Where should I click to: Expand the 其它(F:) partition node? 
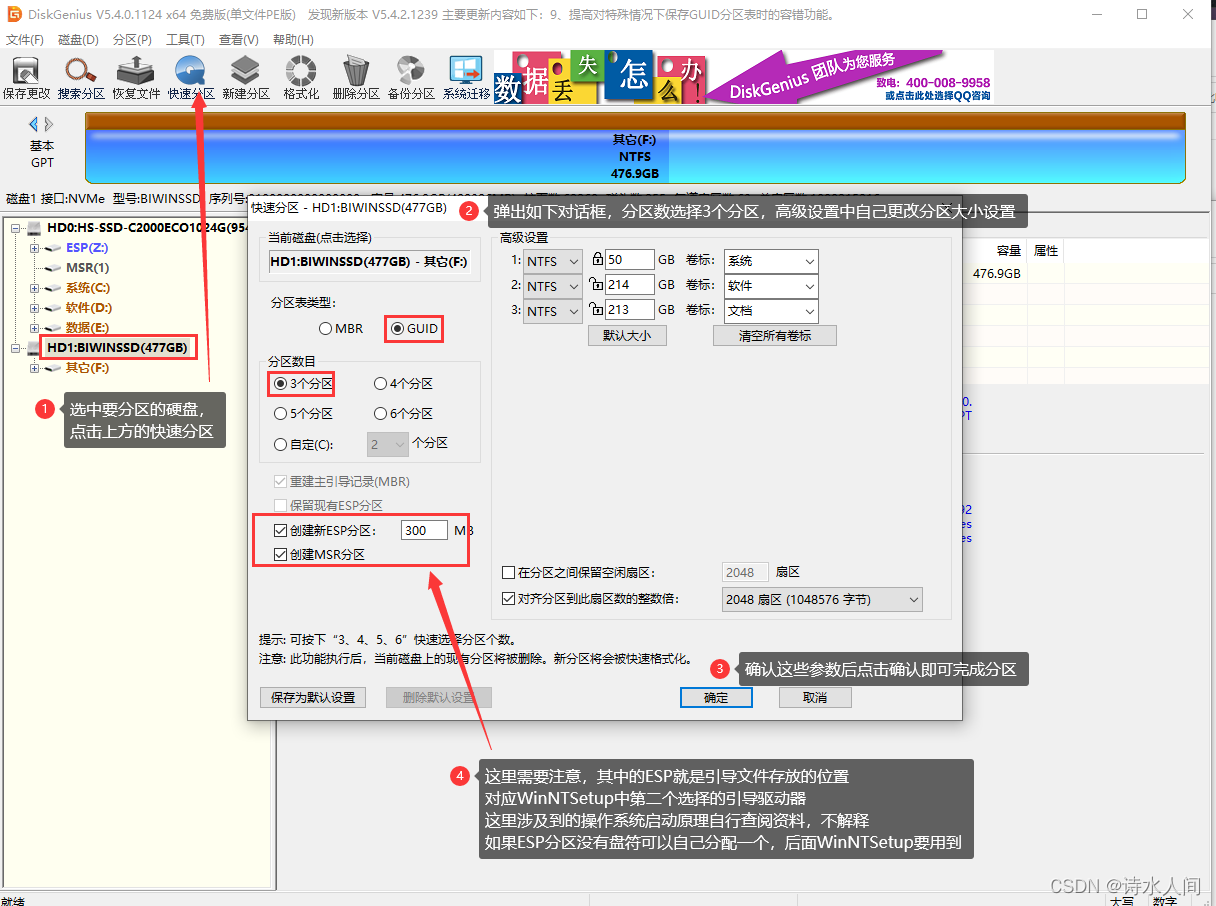click(x=34, y=368)
